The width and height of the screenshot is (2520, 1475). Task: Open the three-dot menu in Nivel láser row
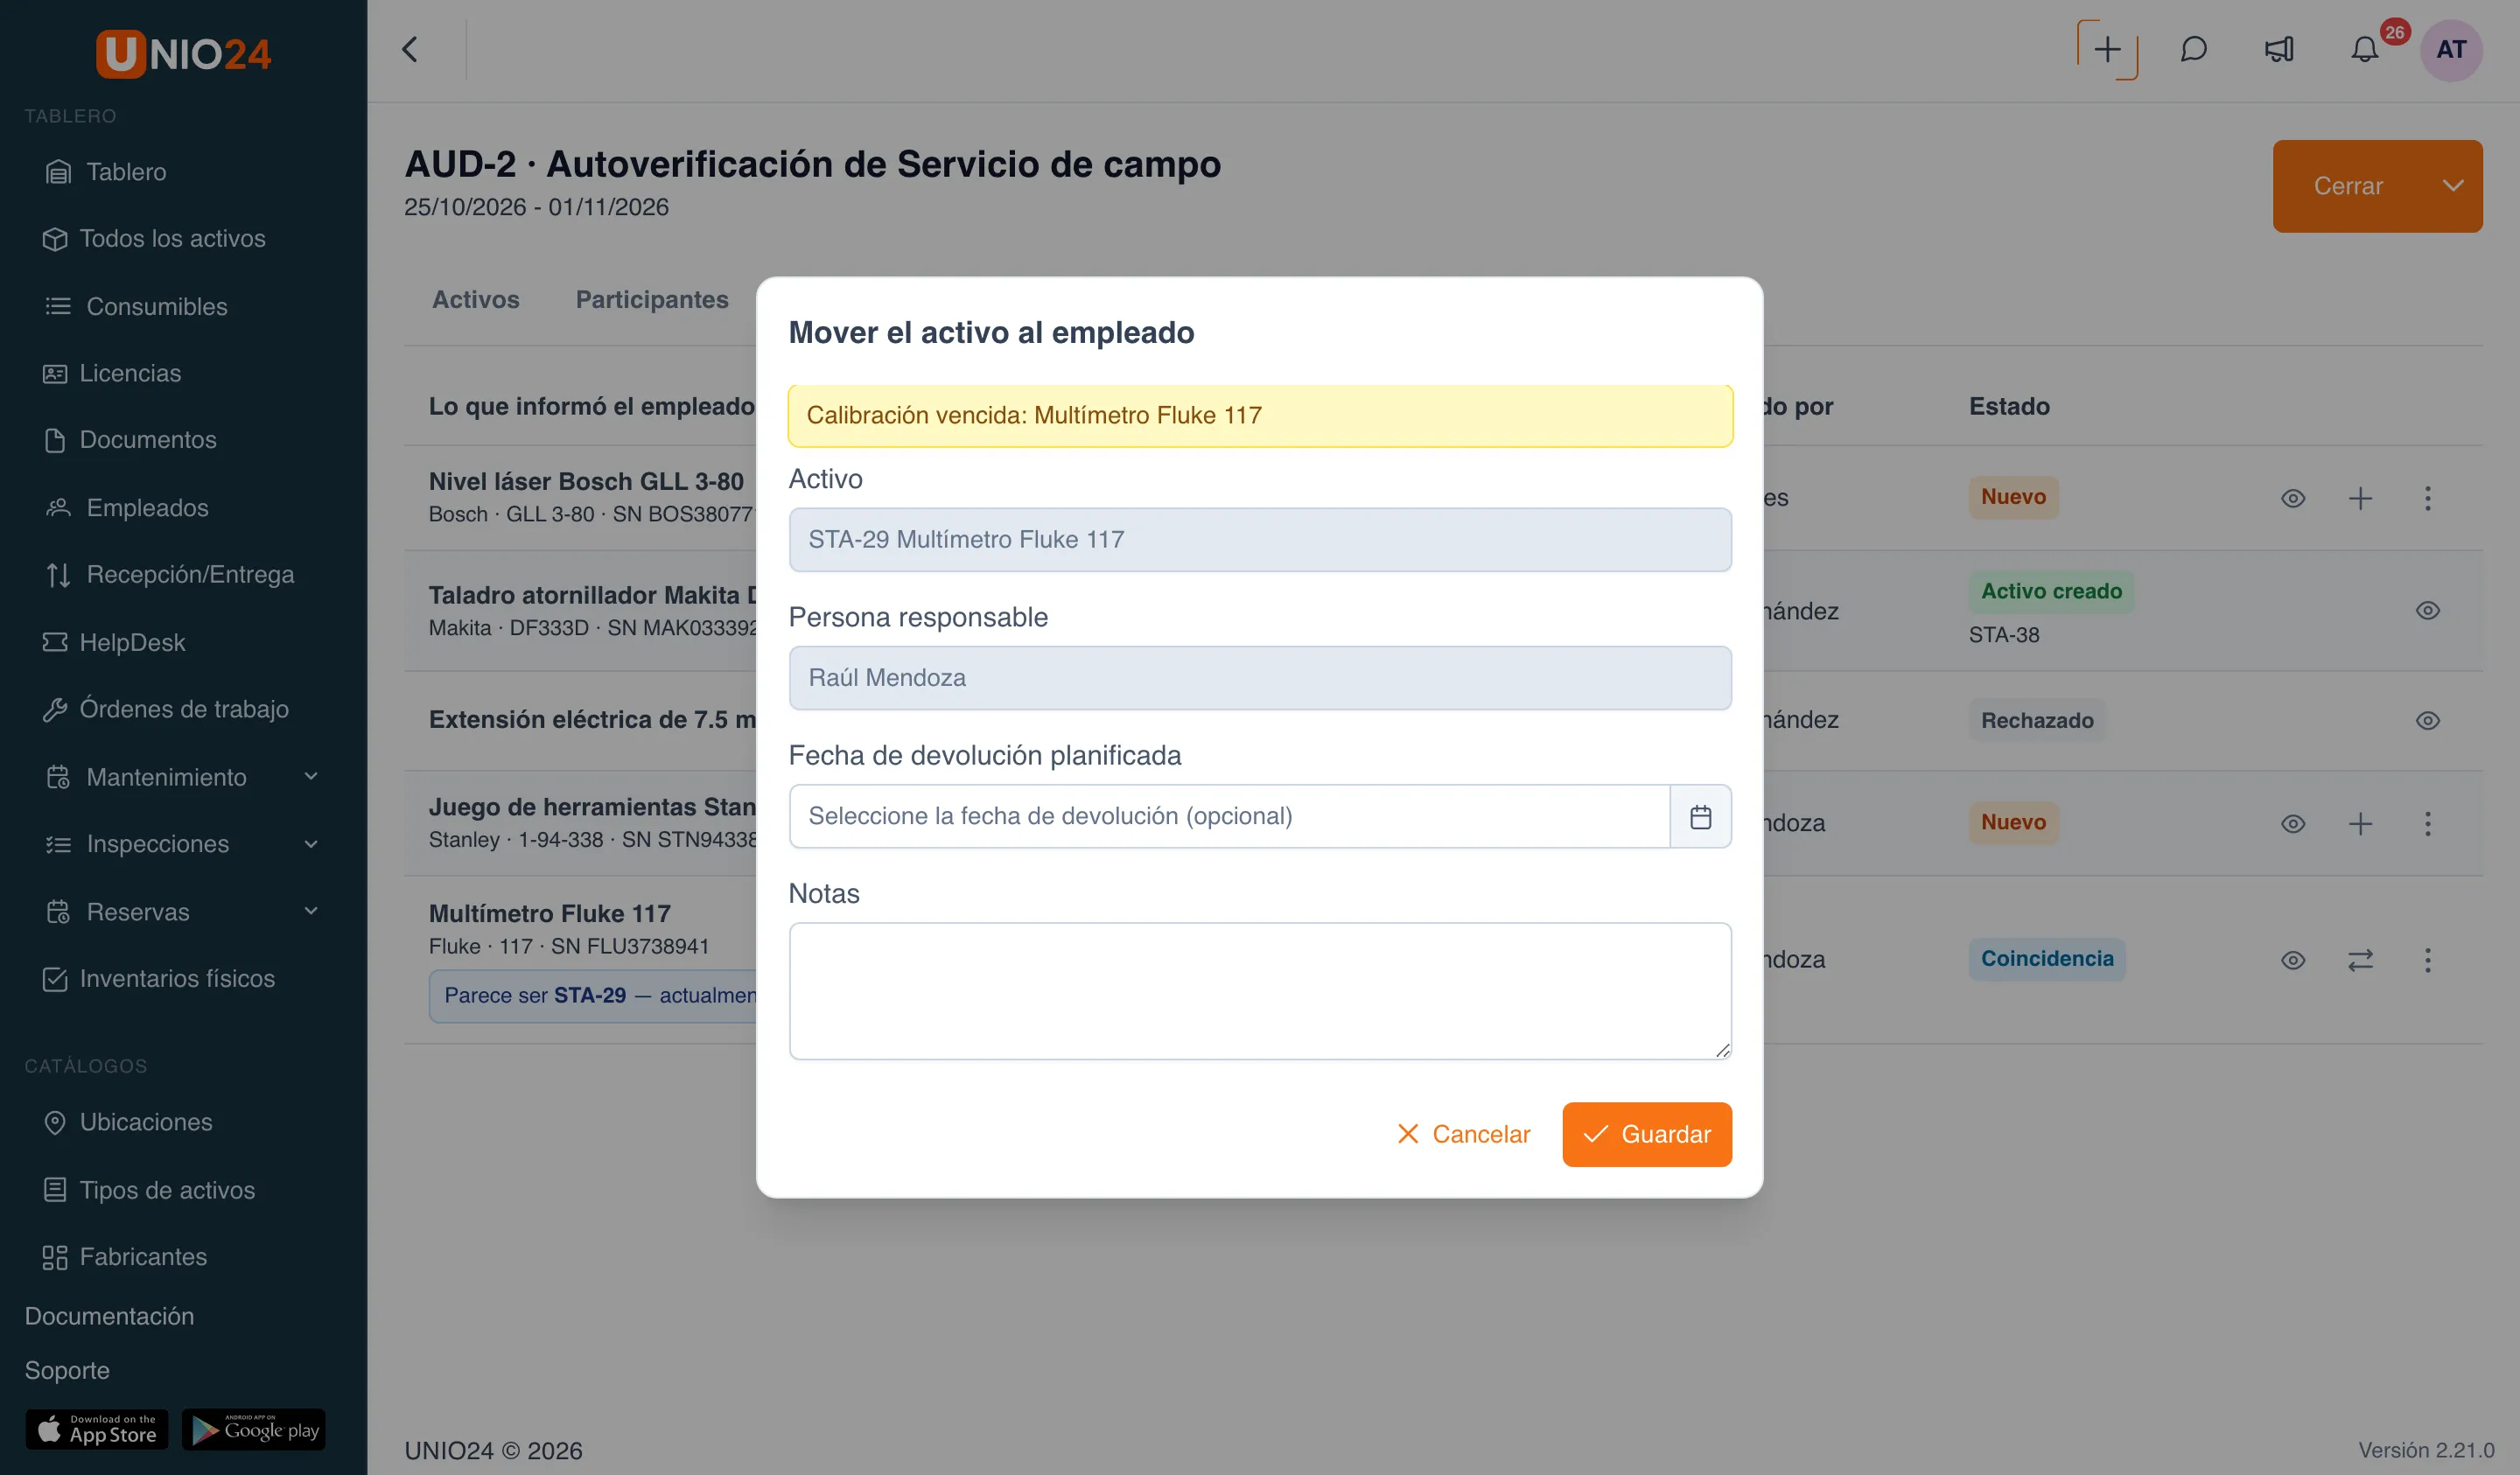tap(2427, 498)
